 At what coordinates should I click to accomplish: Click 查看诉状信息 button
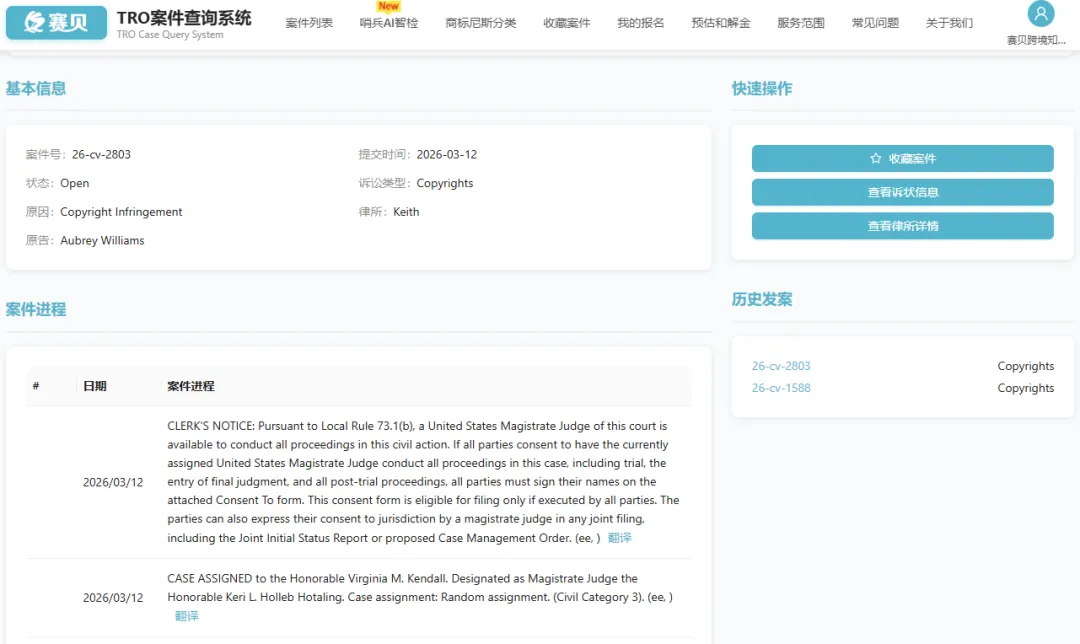(902, 192)
